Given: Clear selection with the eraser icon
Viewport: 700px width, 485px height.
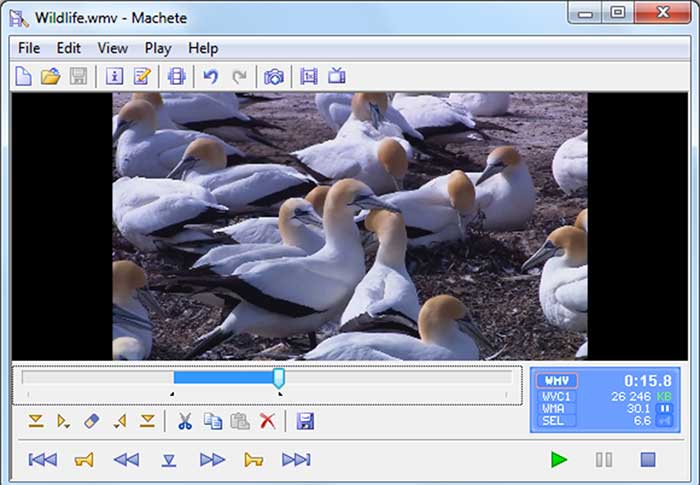Looking at the screenshot, I should pos(92,421).
